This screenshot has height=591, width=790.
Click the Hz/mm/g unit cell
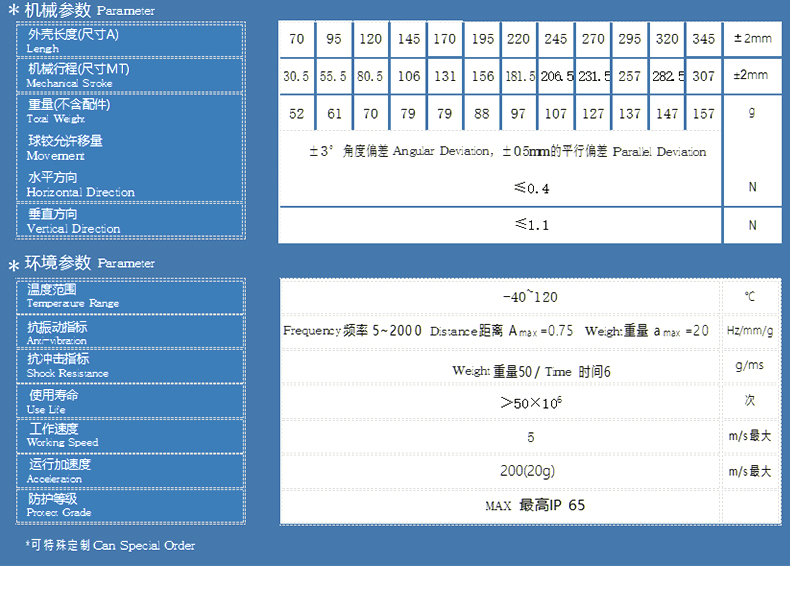pos(750,331)
